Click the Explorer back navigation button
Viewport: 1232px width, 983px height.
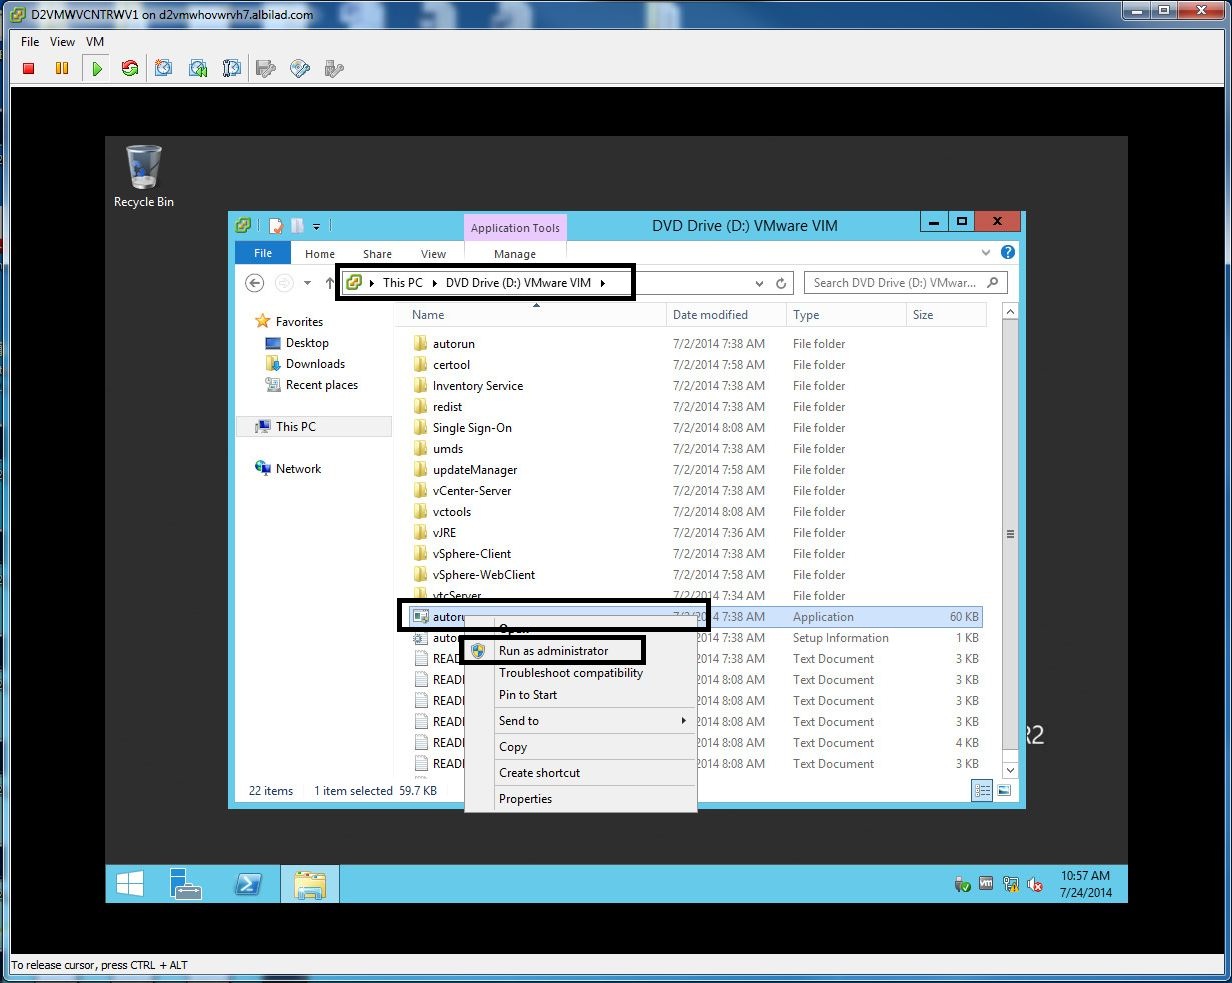[x=254, y=283]
